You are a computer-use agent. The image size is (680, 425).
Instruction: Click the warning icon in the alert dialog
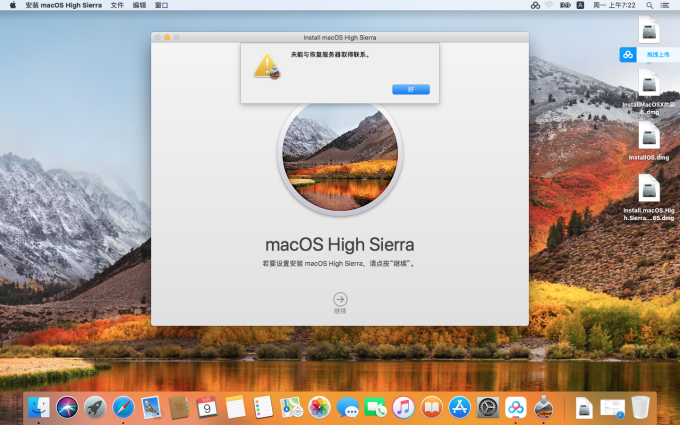pyautogui.click(x=267, y=66)
